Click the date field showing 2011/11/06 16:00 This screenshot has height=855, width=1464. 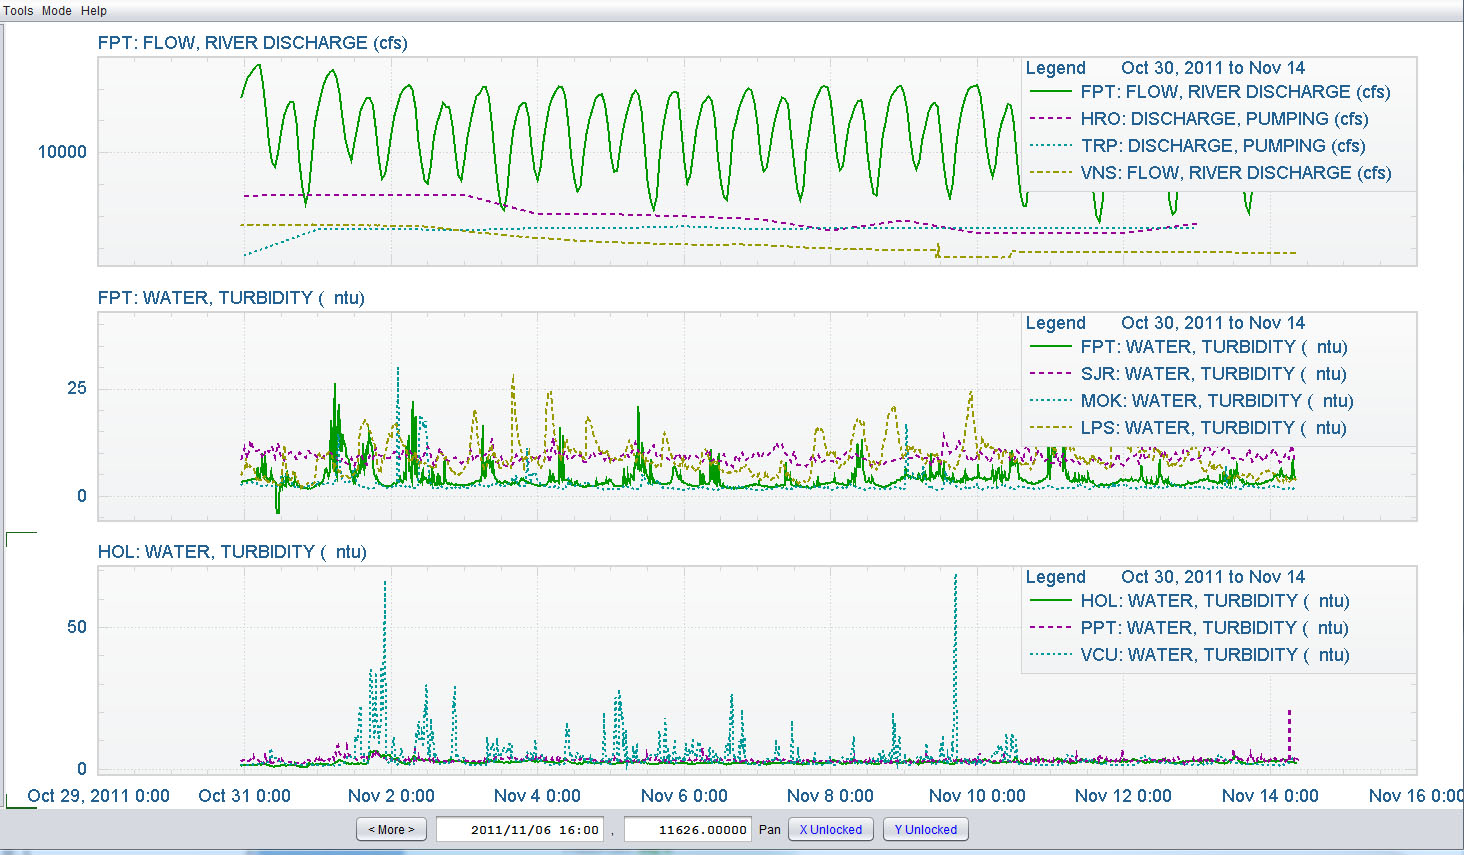(x=520, y=829)
